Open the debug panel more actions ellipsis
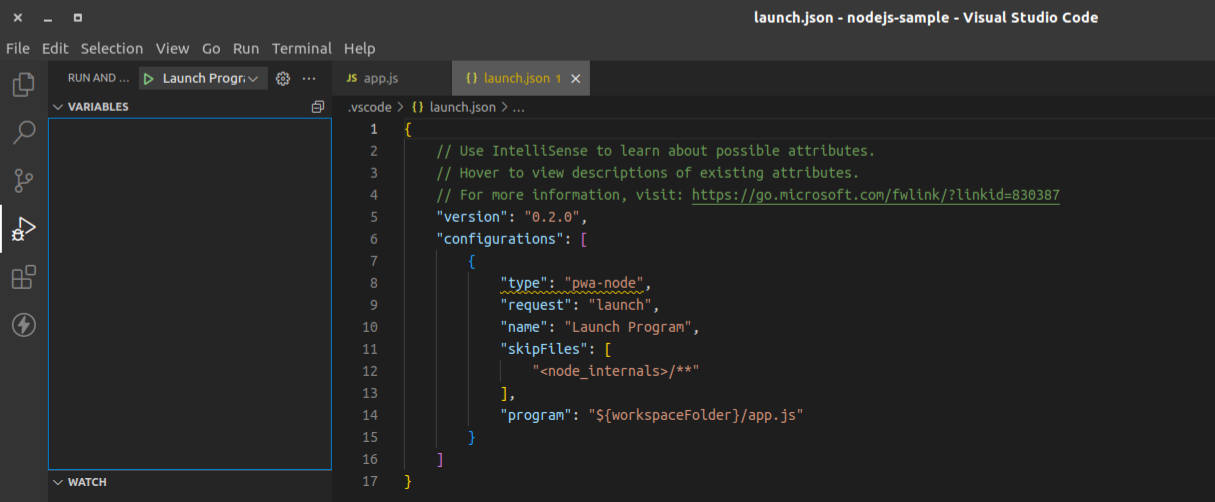 point(309,78)
